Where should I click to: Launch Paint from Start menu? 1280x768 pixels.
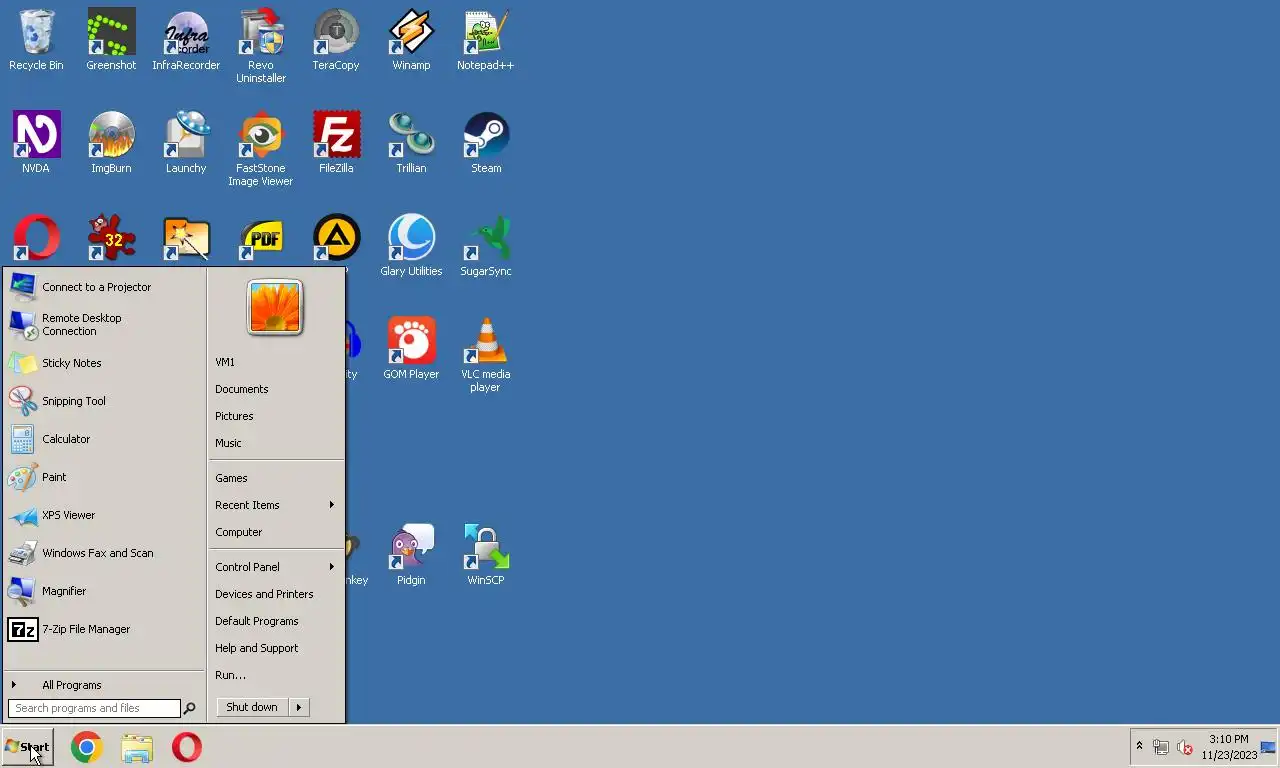pyautogui.click(x=105, y=477)
